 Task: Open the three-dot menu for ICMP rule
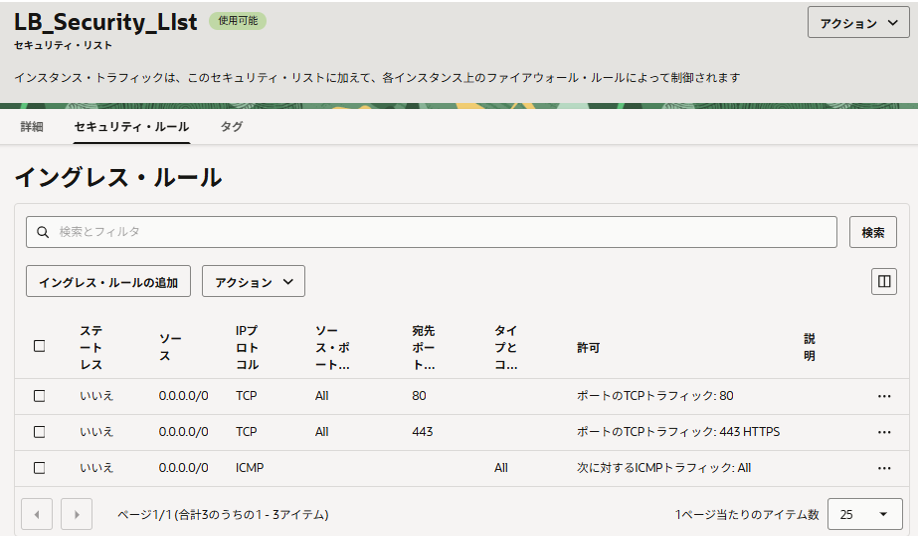pyautogui.click(x=883, y=468)
